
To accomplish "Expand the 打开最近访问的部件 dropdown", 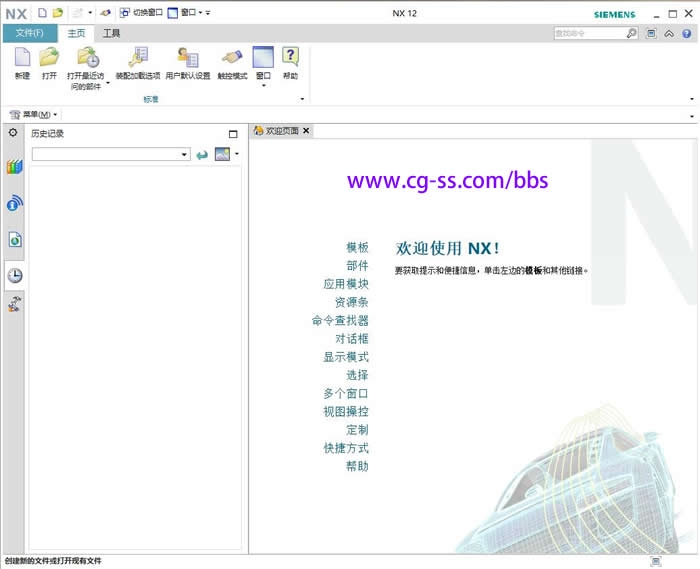I will (x=107, y=84).
